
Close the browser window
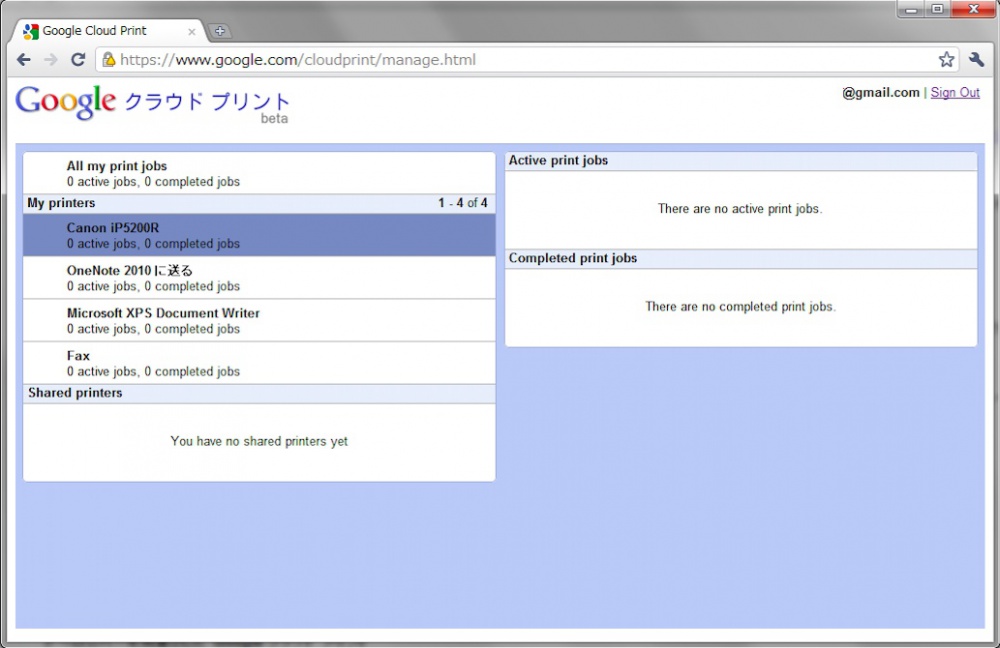tap(973, 9)
